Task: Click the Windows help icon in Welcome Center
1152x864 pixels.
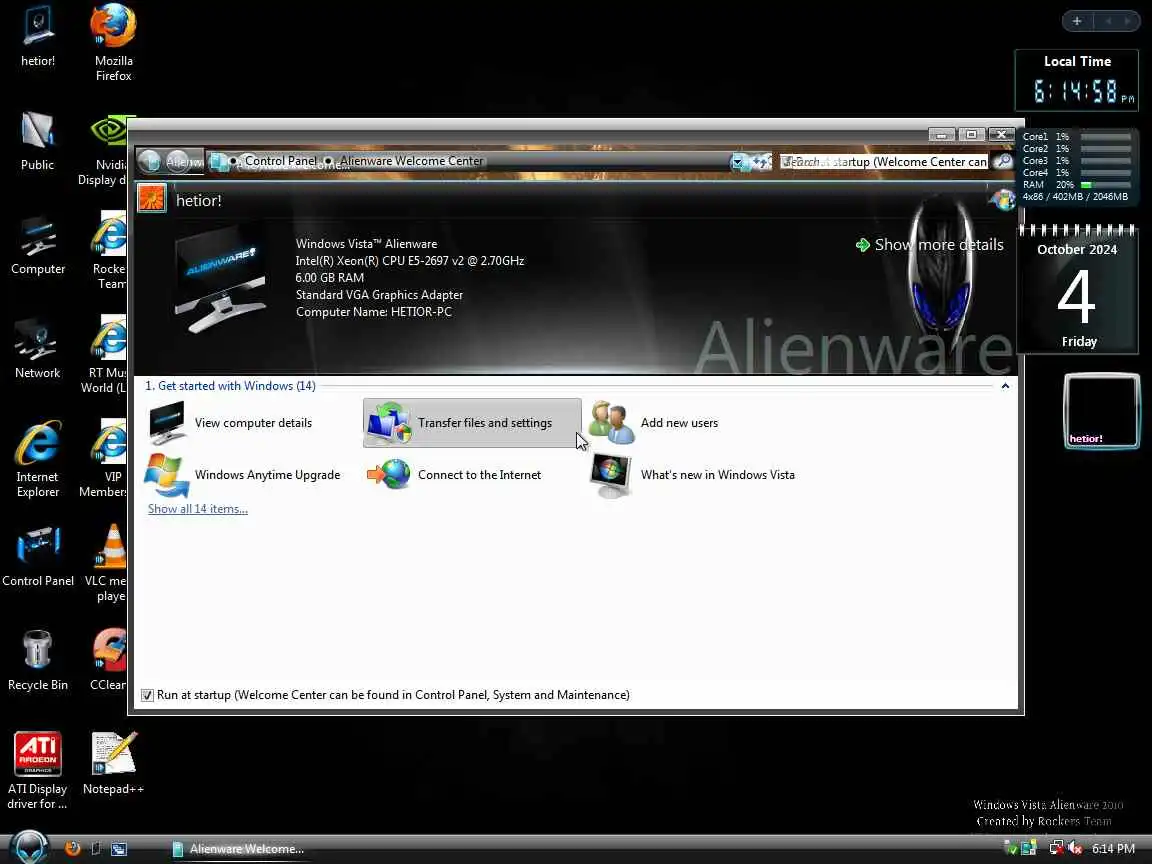Action: 1002,199
